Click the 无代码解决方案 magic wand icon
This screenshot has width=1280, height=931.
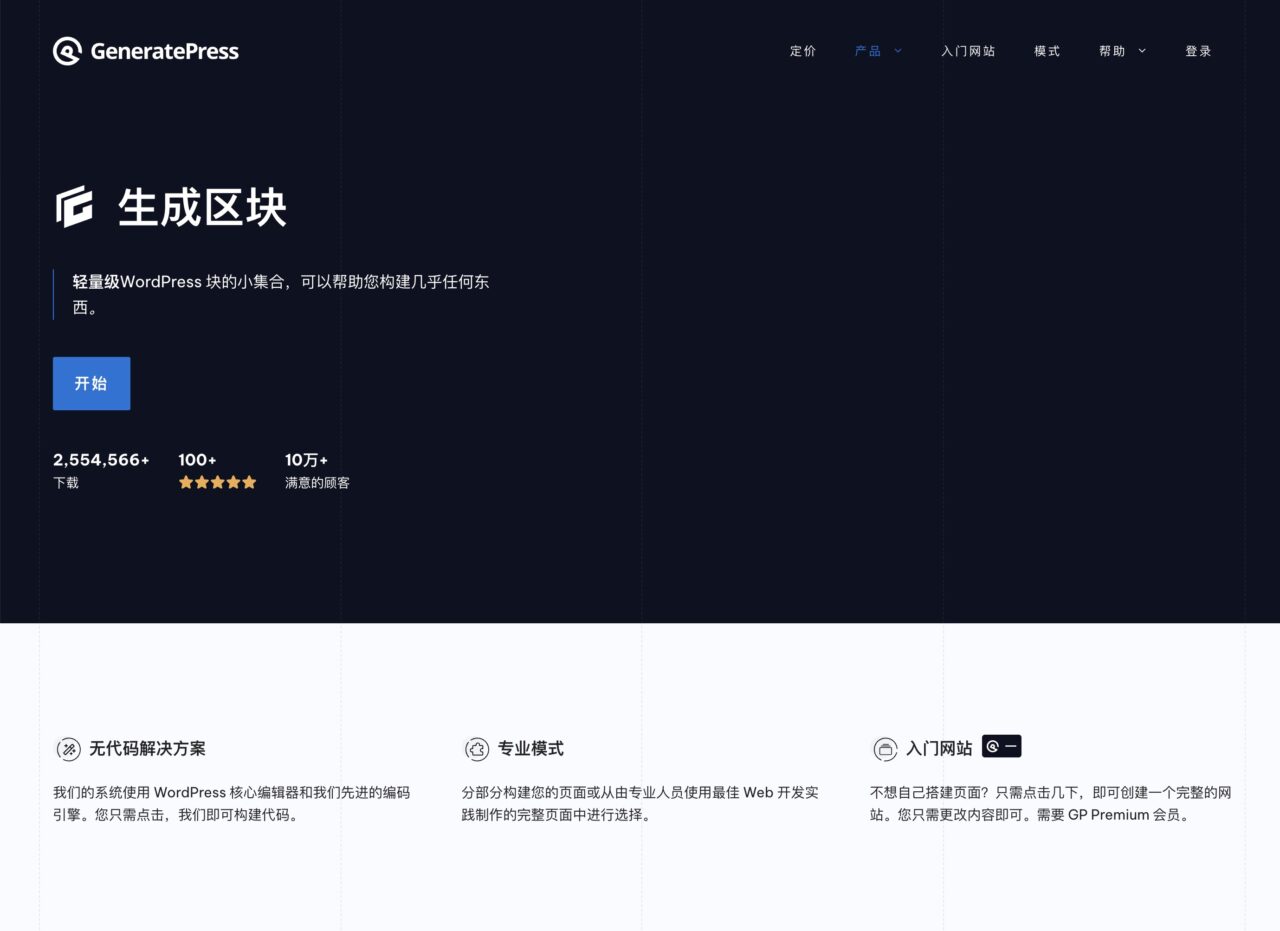(x=68, y=748)
